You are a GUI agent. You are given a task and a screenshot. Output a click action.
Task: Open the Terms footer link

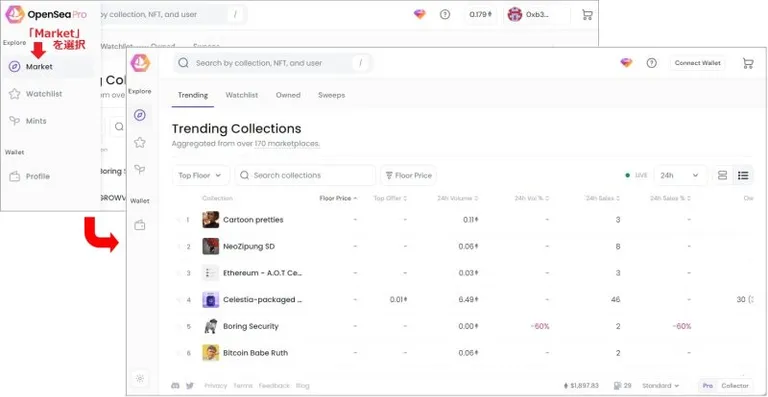click(242, 386)
